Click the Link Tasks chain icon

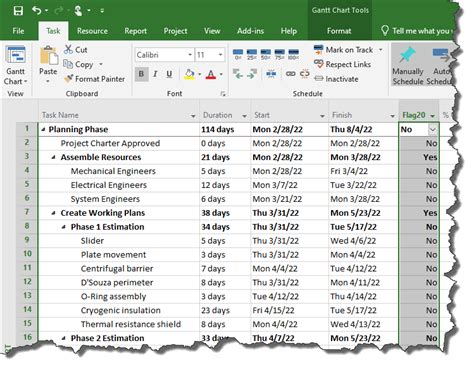point(290,74)
